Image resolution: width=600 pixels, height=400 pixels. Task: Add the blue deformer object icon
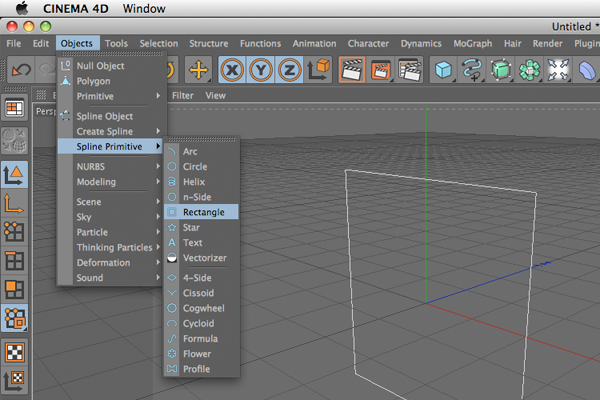click(586, 70)
